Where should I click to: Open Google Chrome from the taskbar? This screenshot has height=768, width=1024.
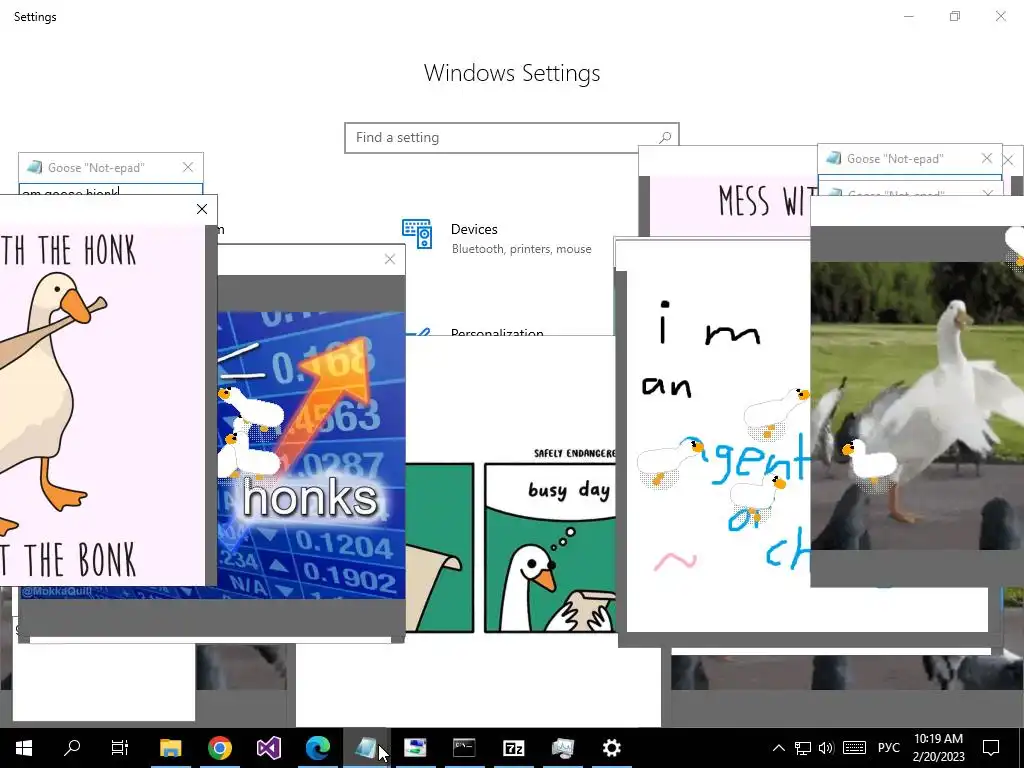point(220,747)
